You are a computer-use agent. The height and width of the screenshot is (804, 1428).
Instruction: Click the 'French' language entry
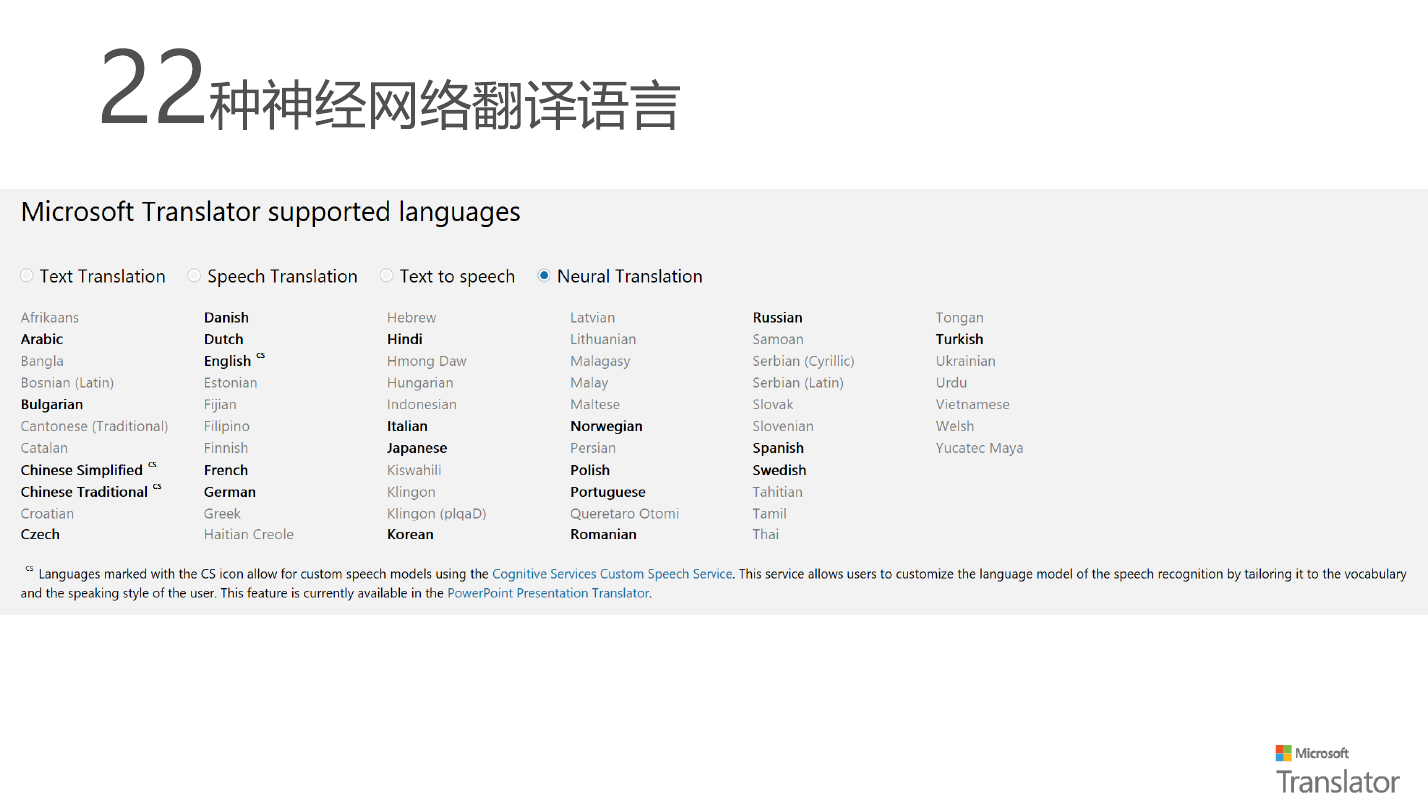point(226,470)
